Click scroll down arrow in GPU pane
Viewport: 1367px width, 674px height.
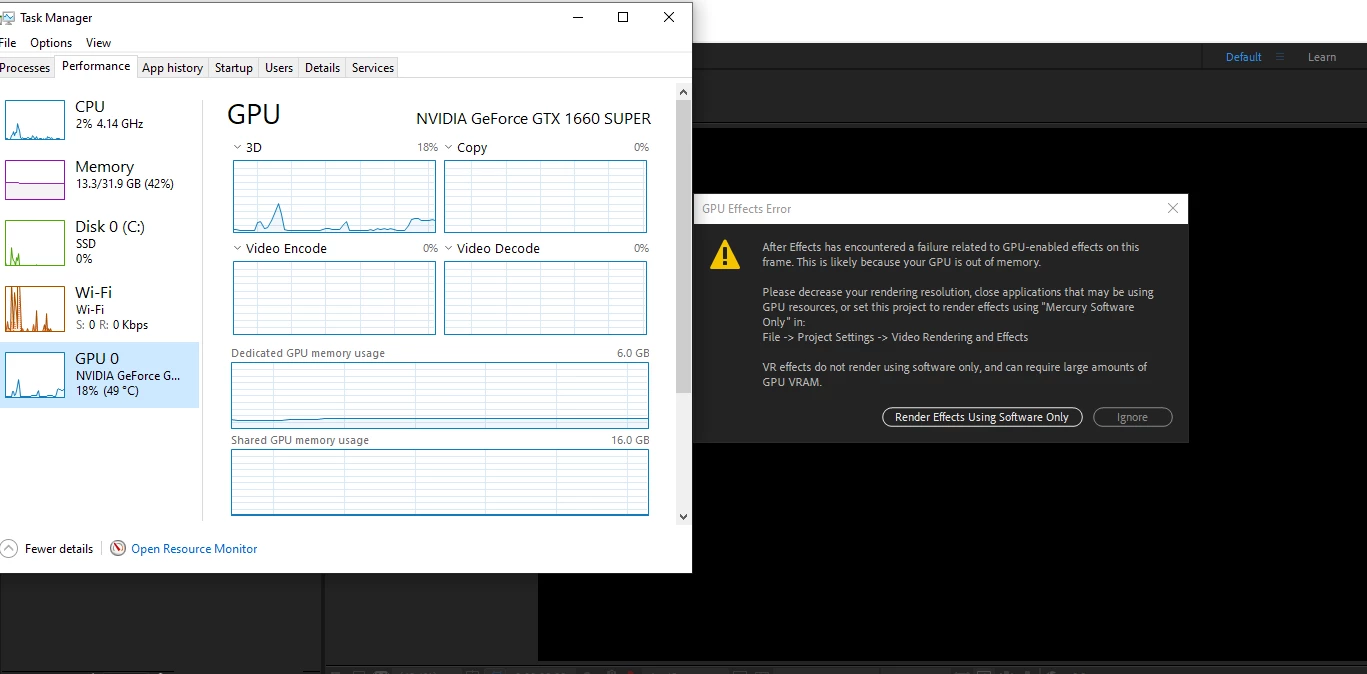click(x=684, y=517)
